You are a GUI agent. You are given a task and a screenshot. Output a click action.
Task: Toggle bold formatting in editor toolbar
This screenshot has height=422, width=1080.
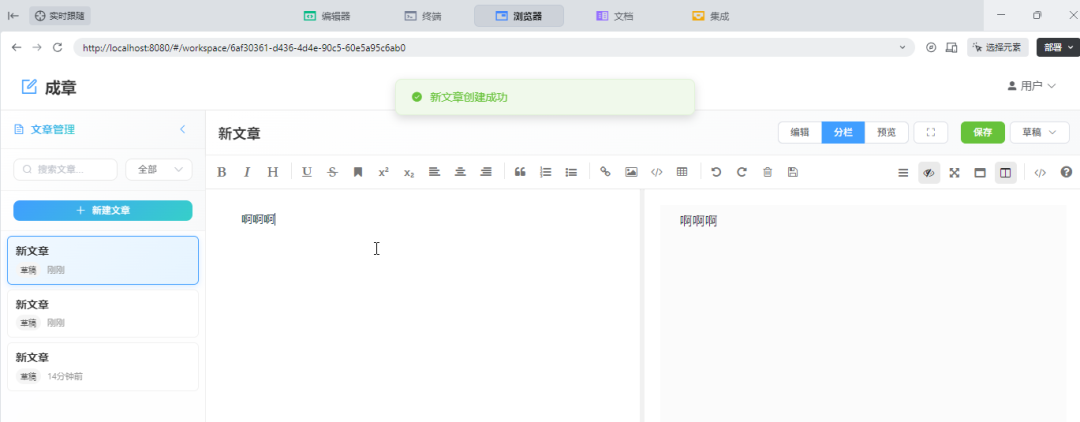pos(222,172)
